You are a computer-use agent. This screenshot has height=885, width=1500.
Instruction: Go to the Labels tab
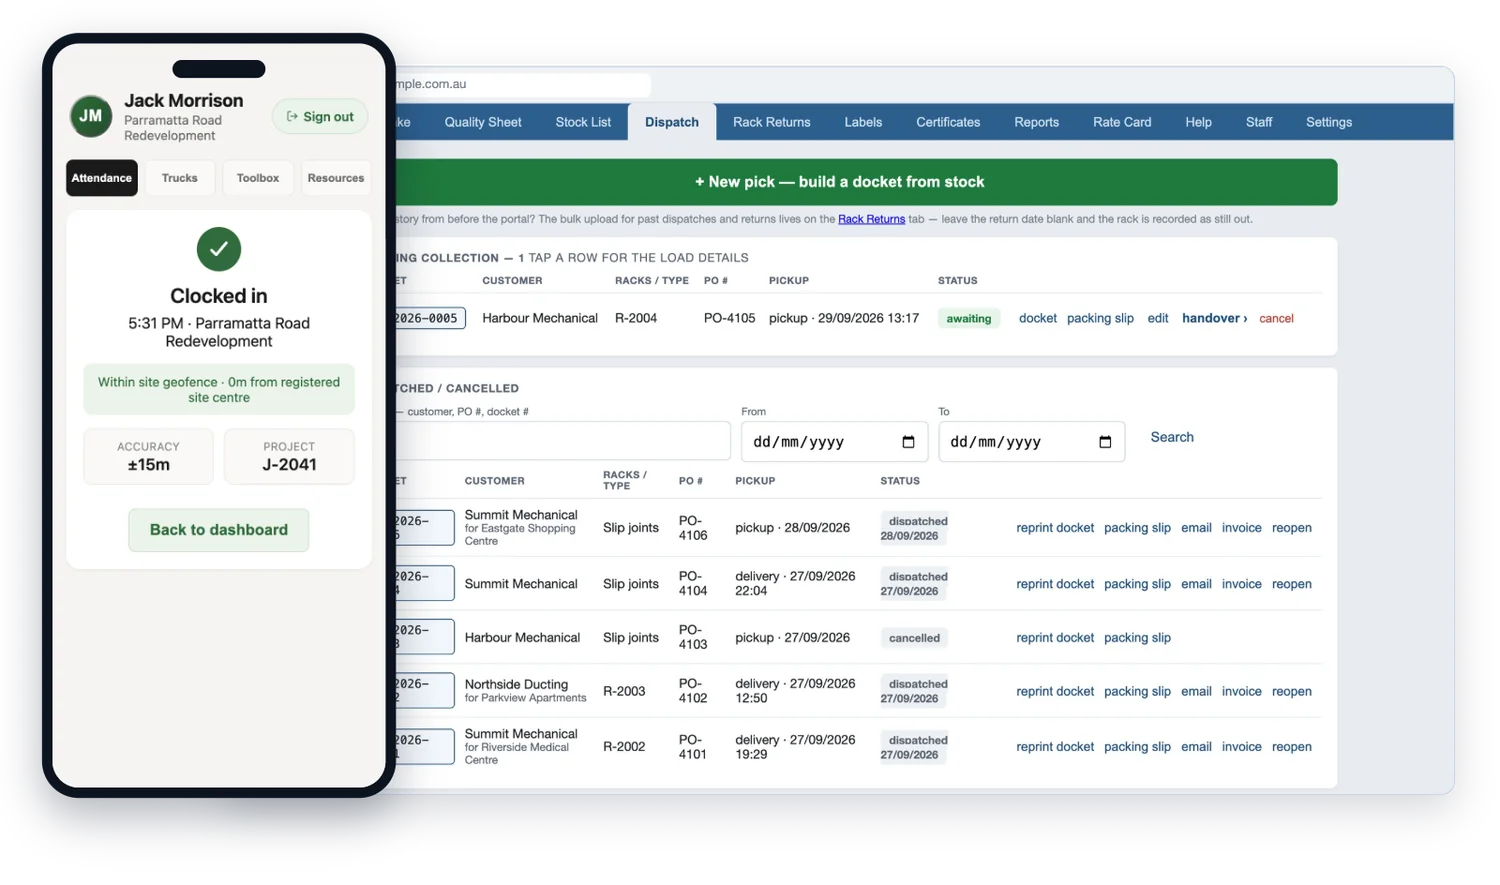(x=863, y=122)
